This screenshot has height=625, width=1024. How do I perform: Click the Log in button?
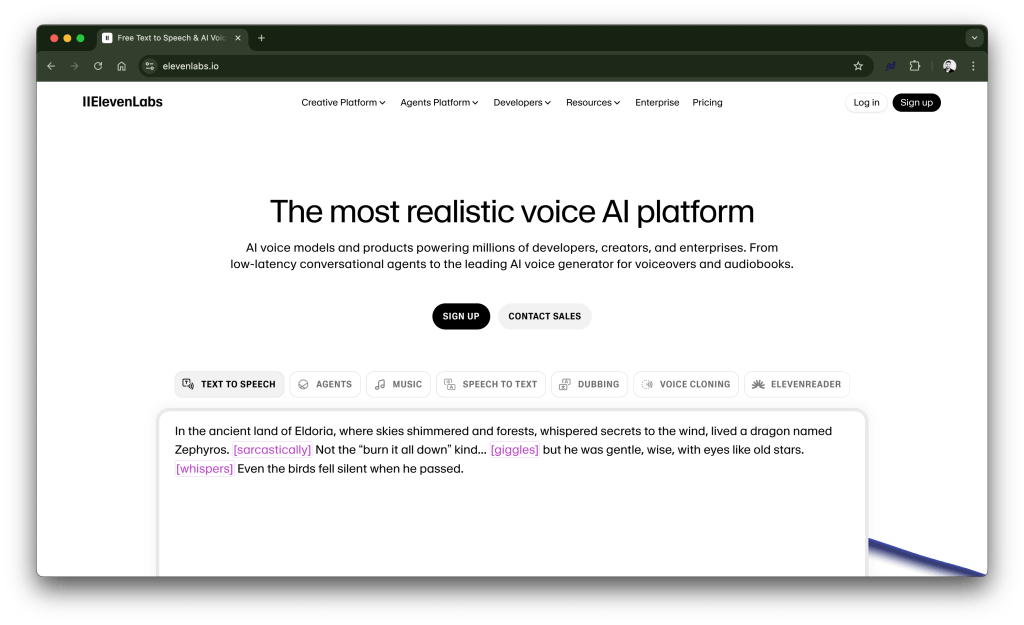tap(866, 103)
